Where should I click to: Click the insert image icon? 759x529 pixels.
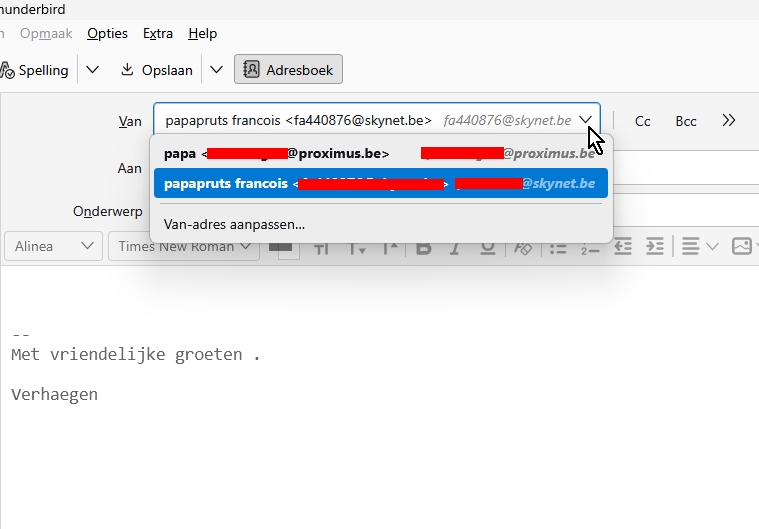point(742,246)
